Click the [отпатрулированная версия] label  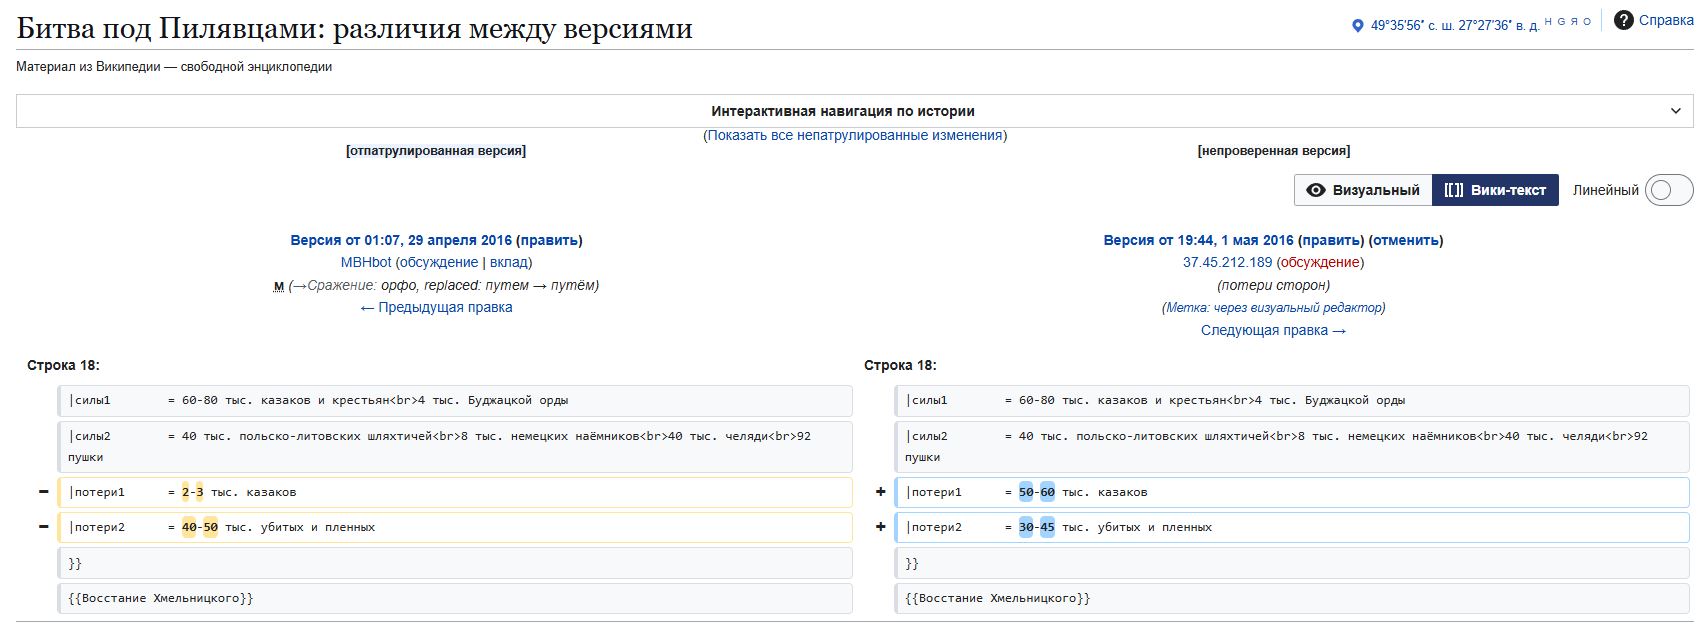coord(436,151)
